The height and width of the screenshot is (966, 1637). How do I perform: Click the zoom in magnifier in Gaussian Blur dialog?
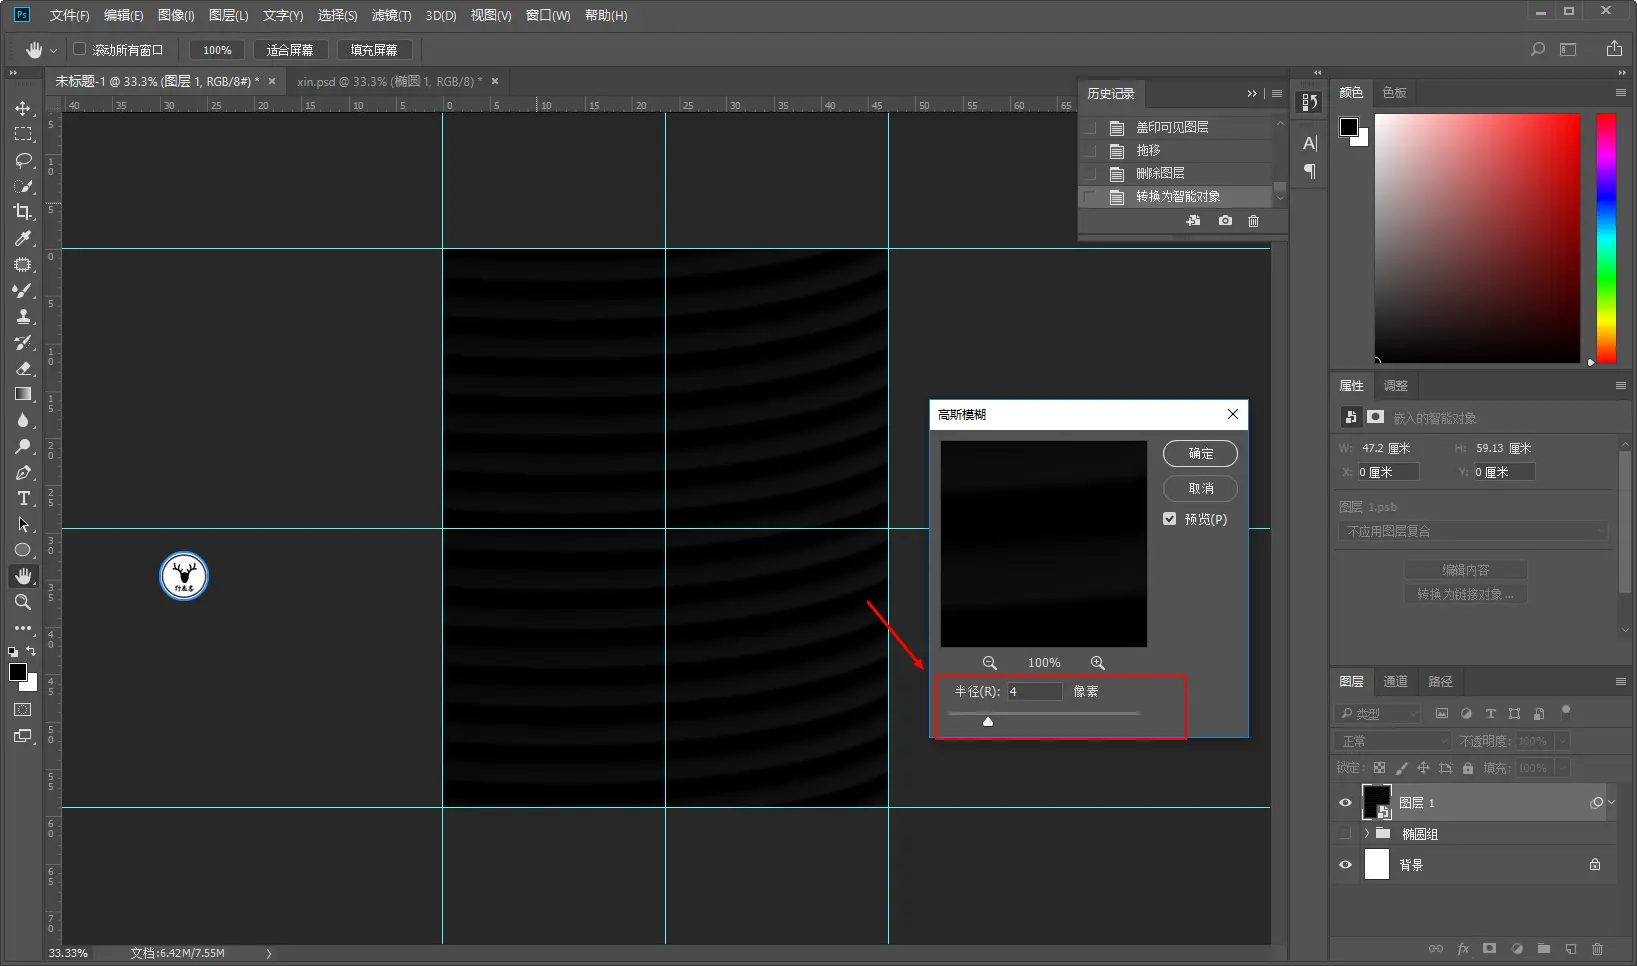(1097, 663)
